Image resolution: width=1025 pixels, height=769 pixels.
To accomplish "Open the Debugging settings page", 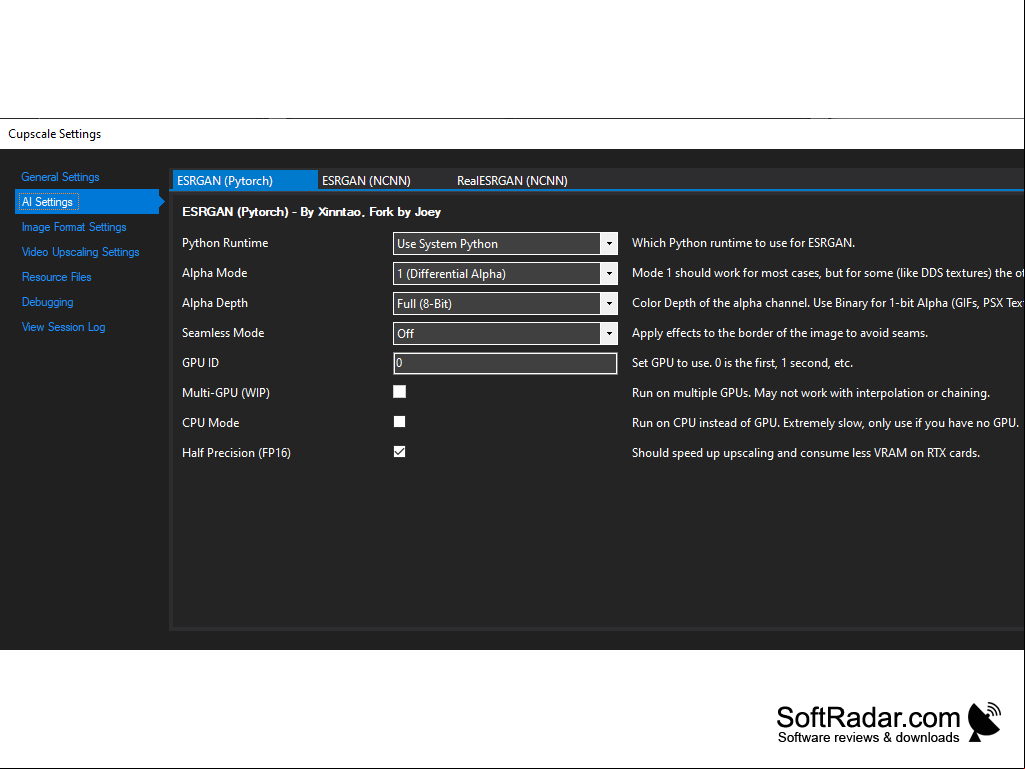I will 47,301.
